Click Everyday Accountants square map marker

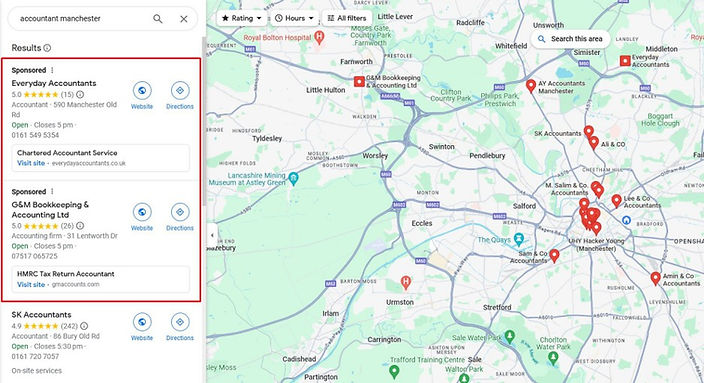[x=625, y=61]
